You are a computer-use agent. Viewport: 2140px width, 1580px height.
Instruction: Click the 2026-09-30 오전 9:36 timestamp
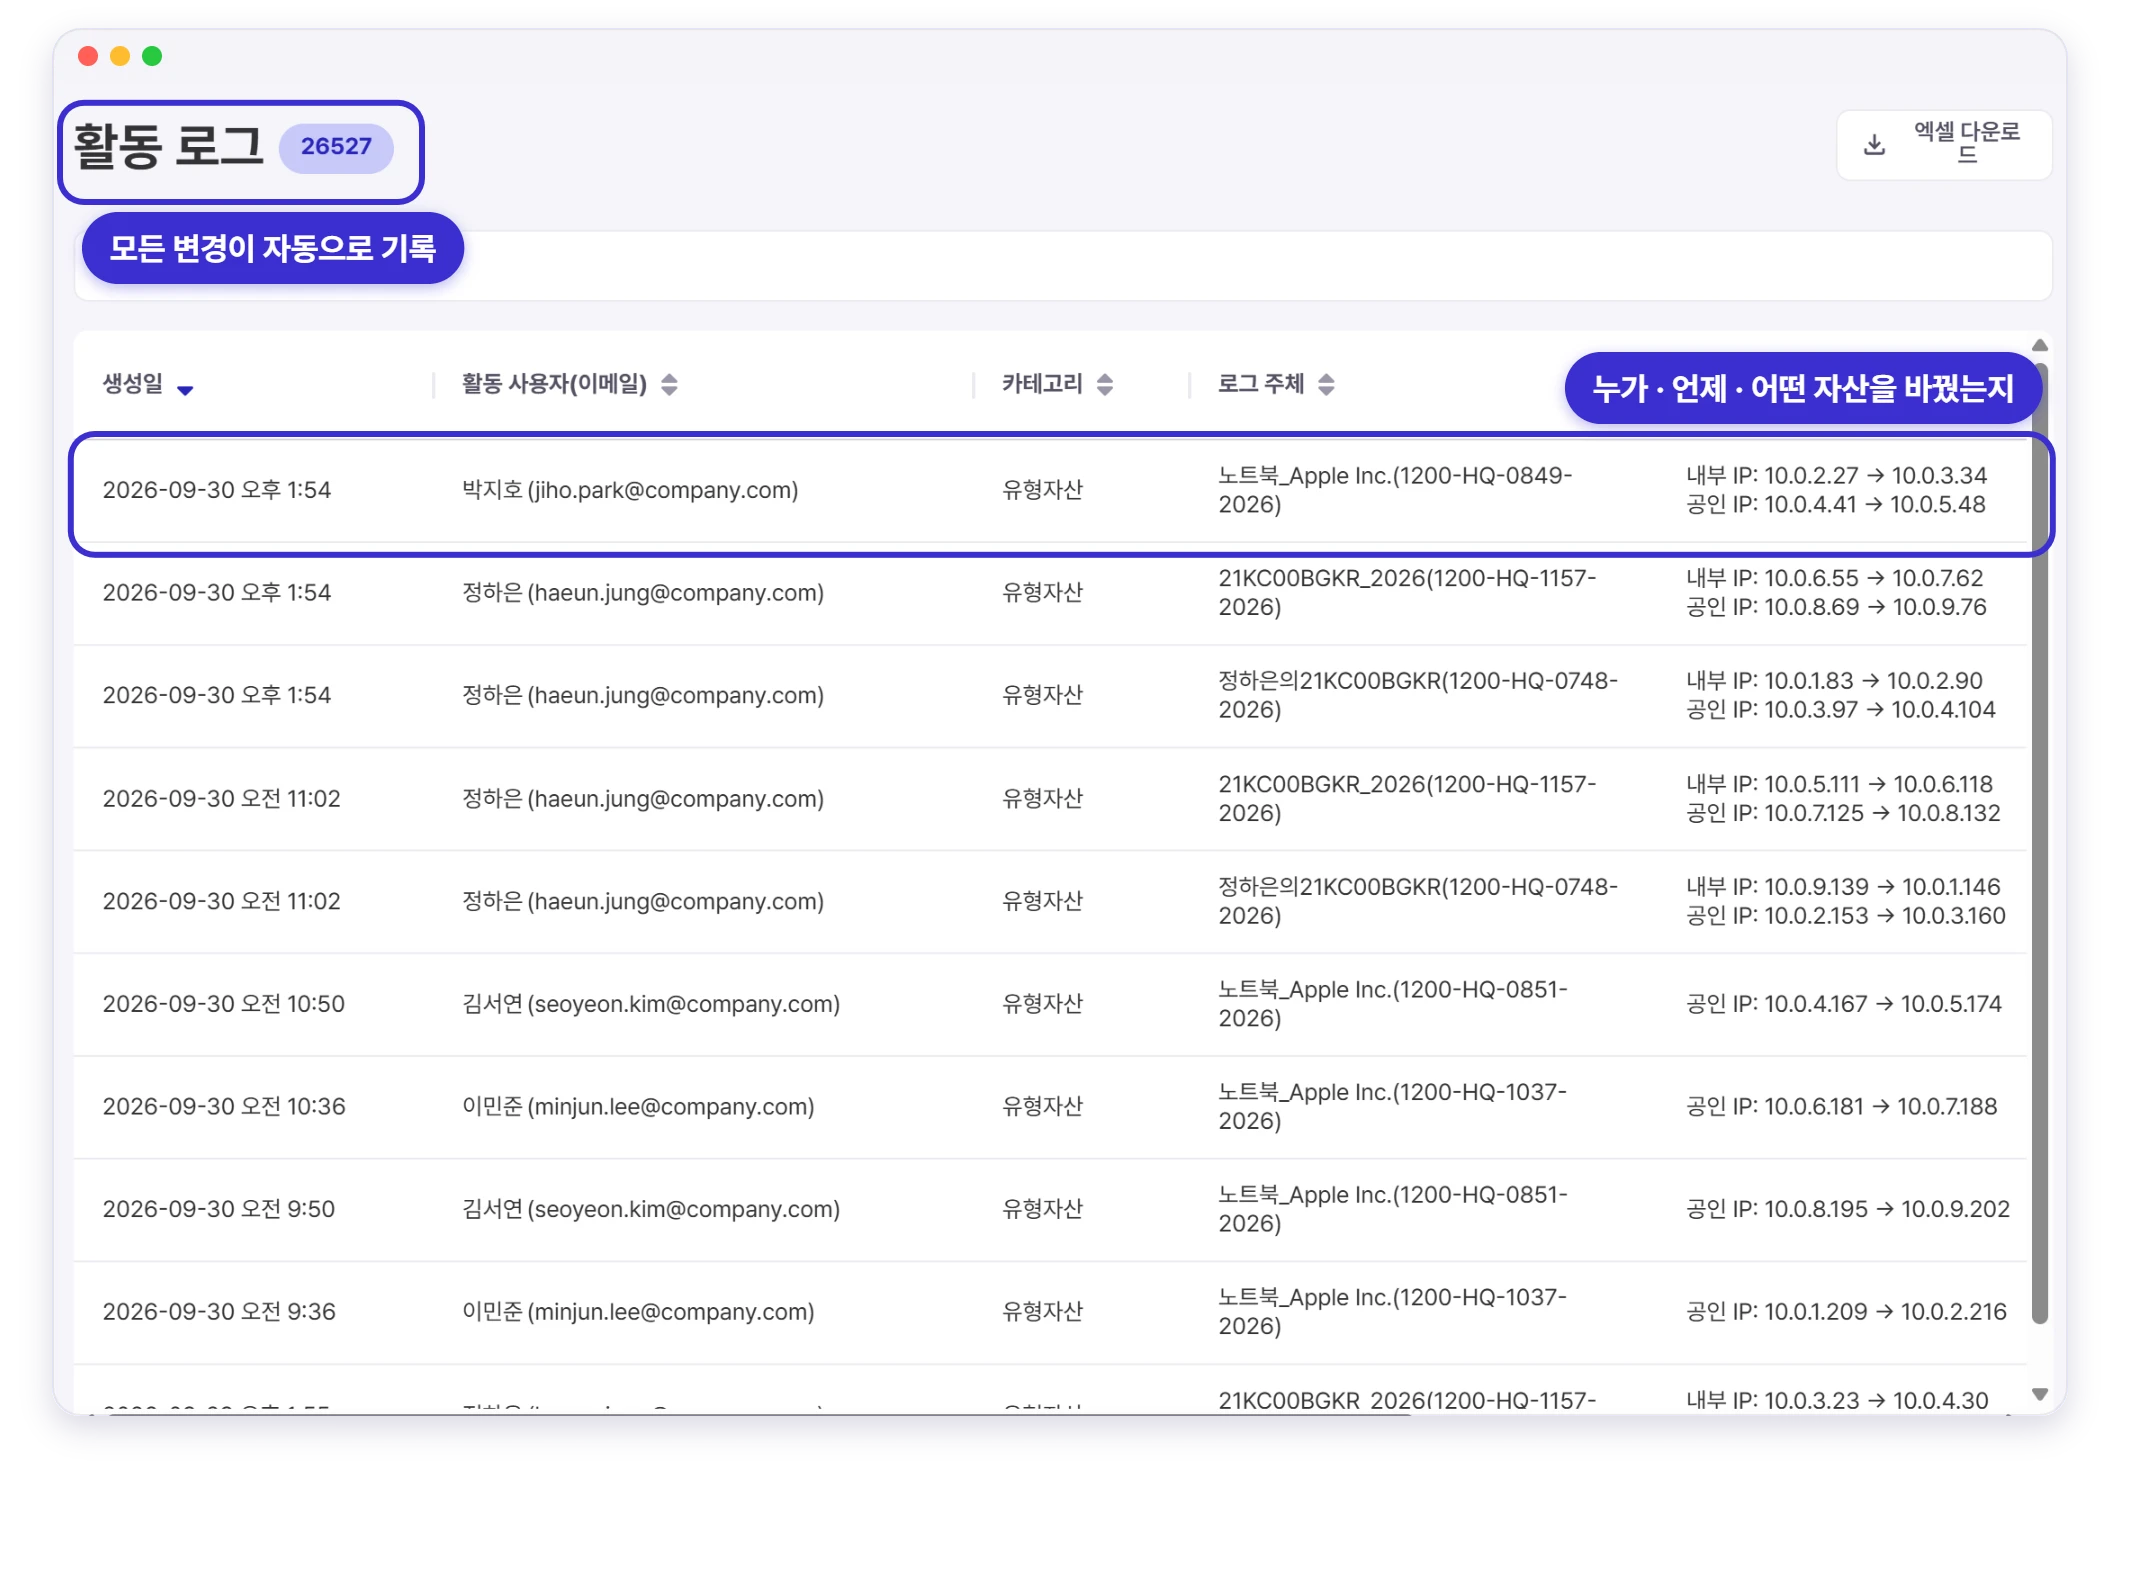219,1312
